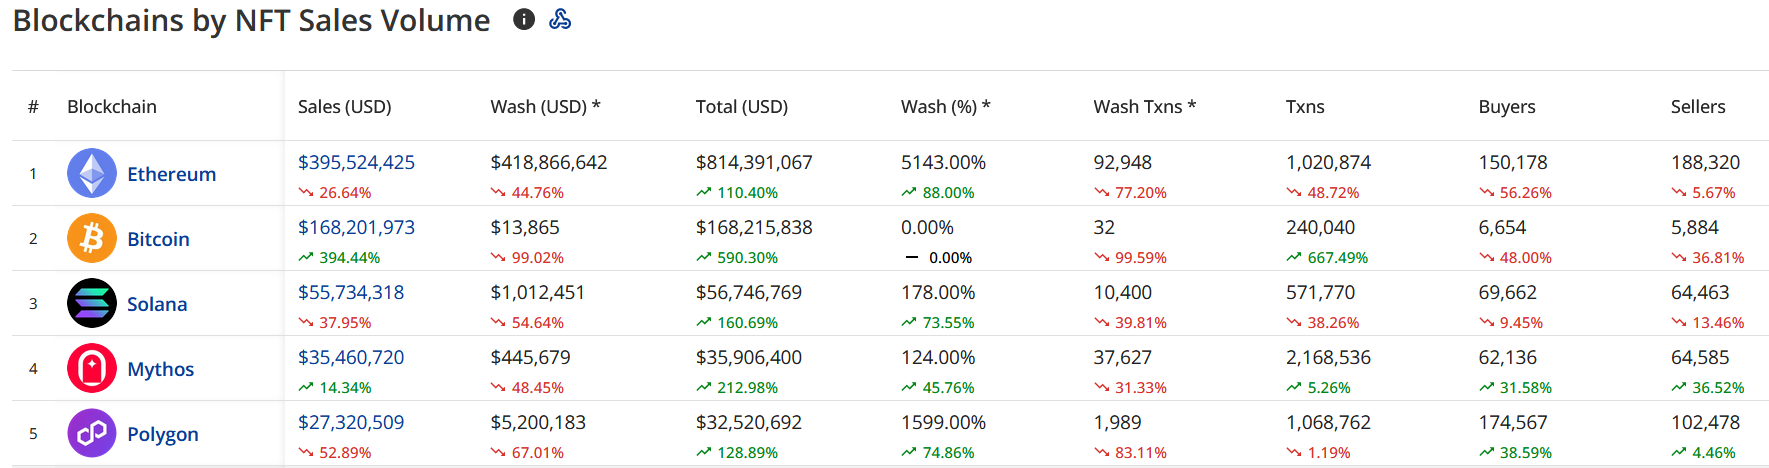This screenshot has width=1769, height=468.
Task: Select Solana txns 571,770
Action: (1320, 292)
